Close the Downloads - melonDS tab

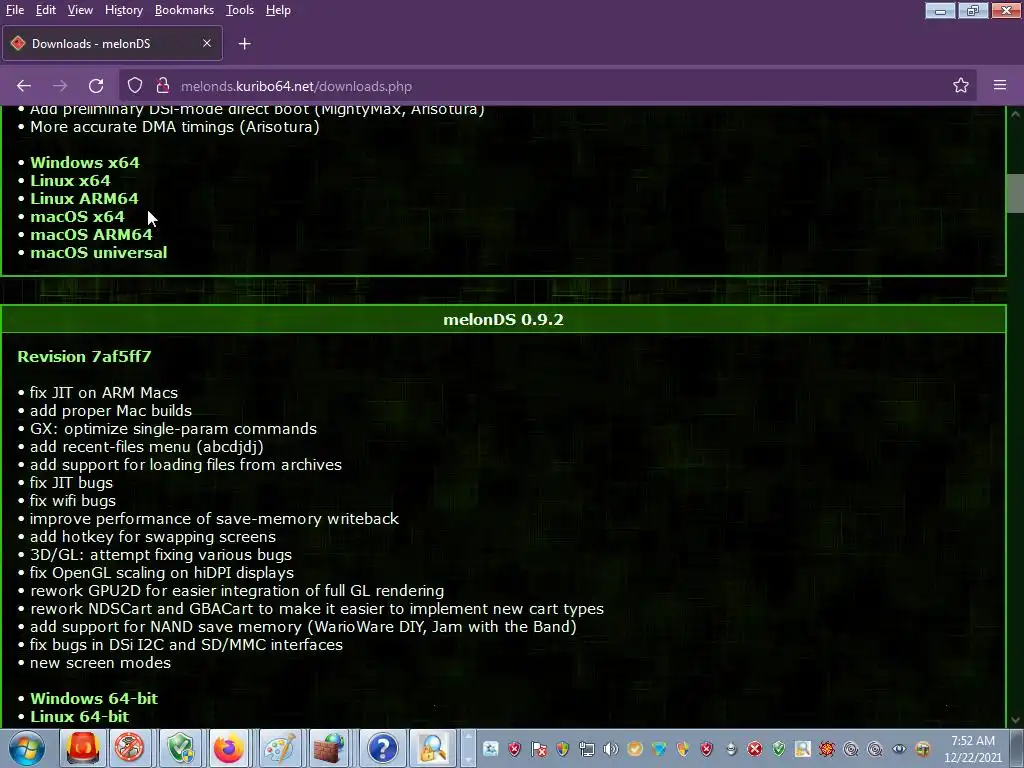pyautogui.click(x=207, y=43)
